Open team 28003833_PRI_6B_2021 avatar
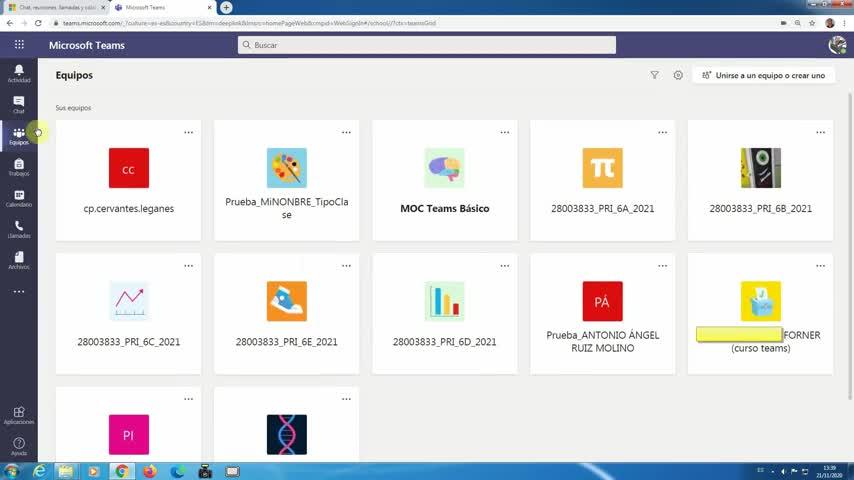 (x=760, y=168)
